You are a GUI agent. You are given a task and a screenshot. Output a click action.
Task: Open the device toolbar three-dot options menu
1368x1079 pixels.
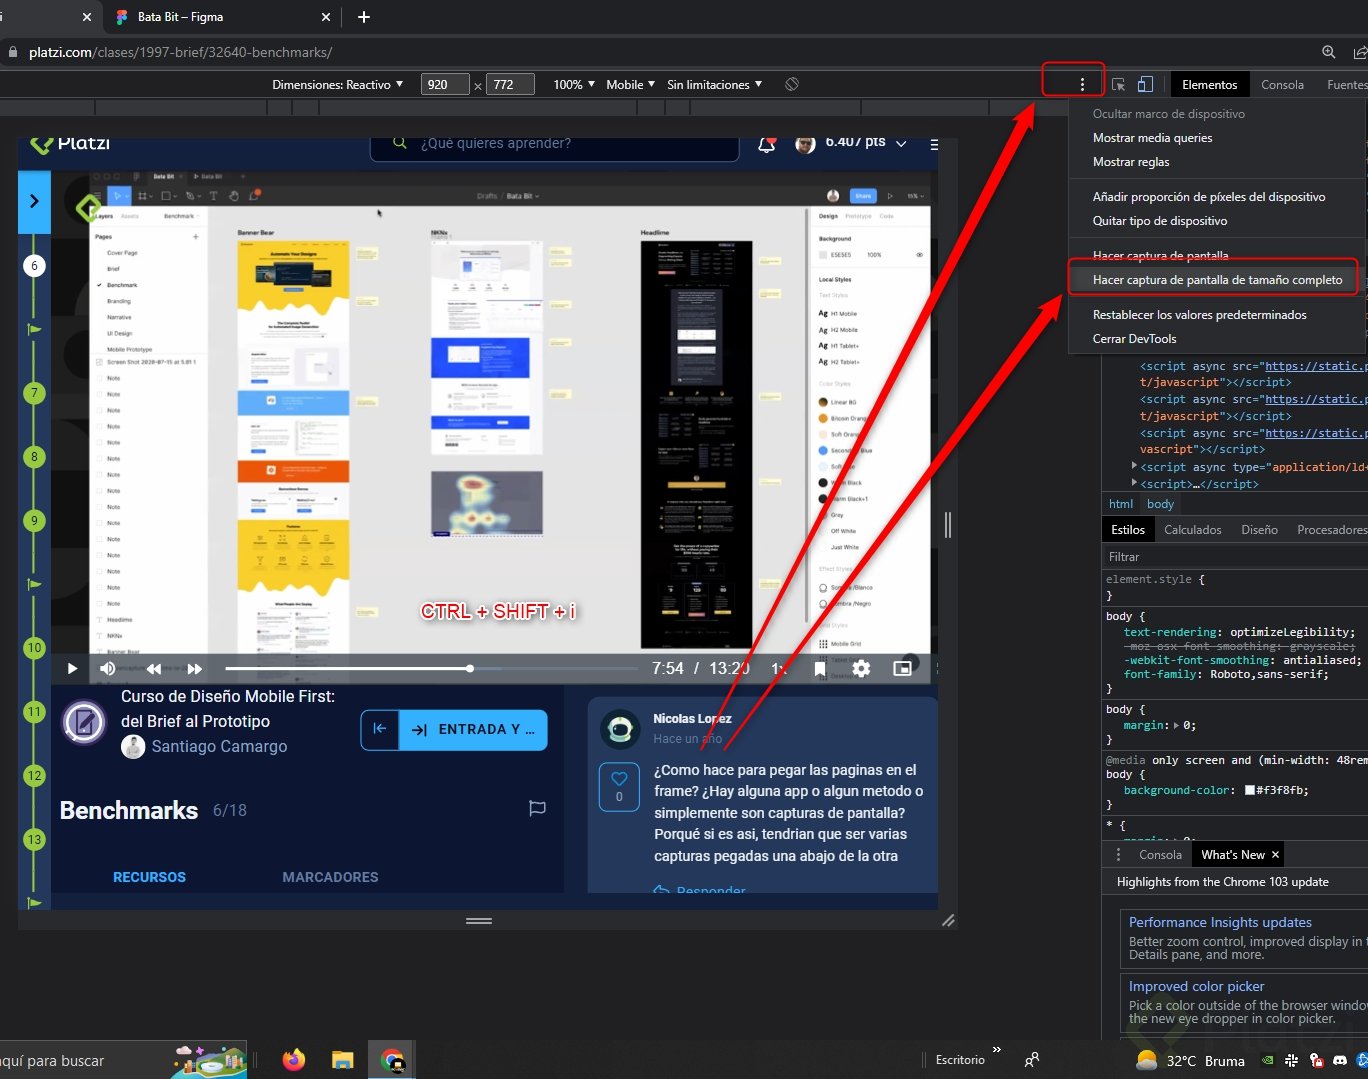(1082, 85)
